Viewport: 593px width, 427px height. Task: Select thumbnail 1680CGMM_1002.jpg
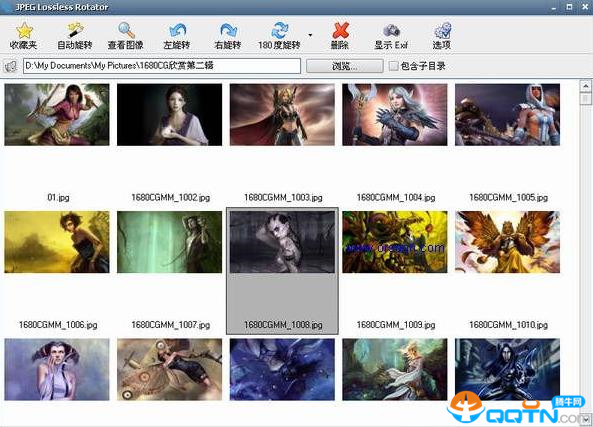tap(169, 115)
